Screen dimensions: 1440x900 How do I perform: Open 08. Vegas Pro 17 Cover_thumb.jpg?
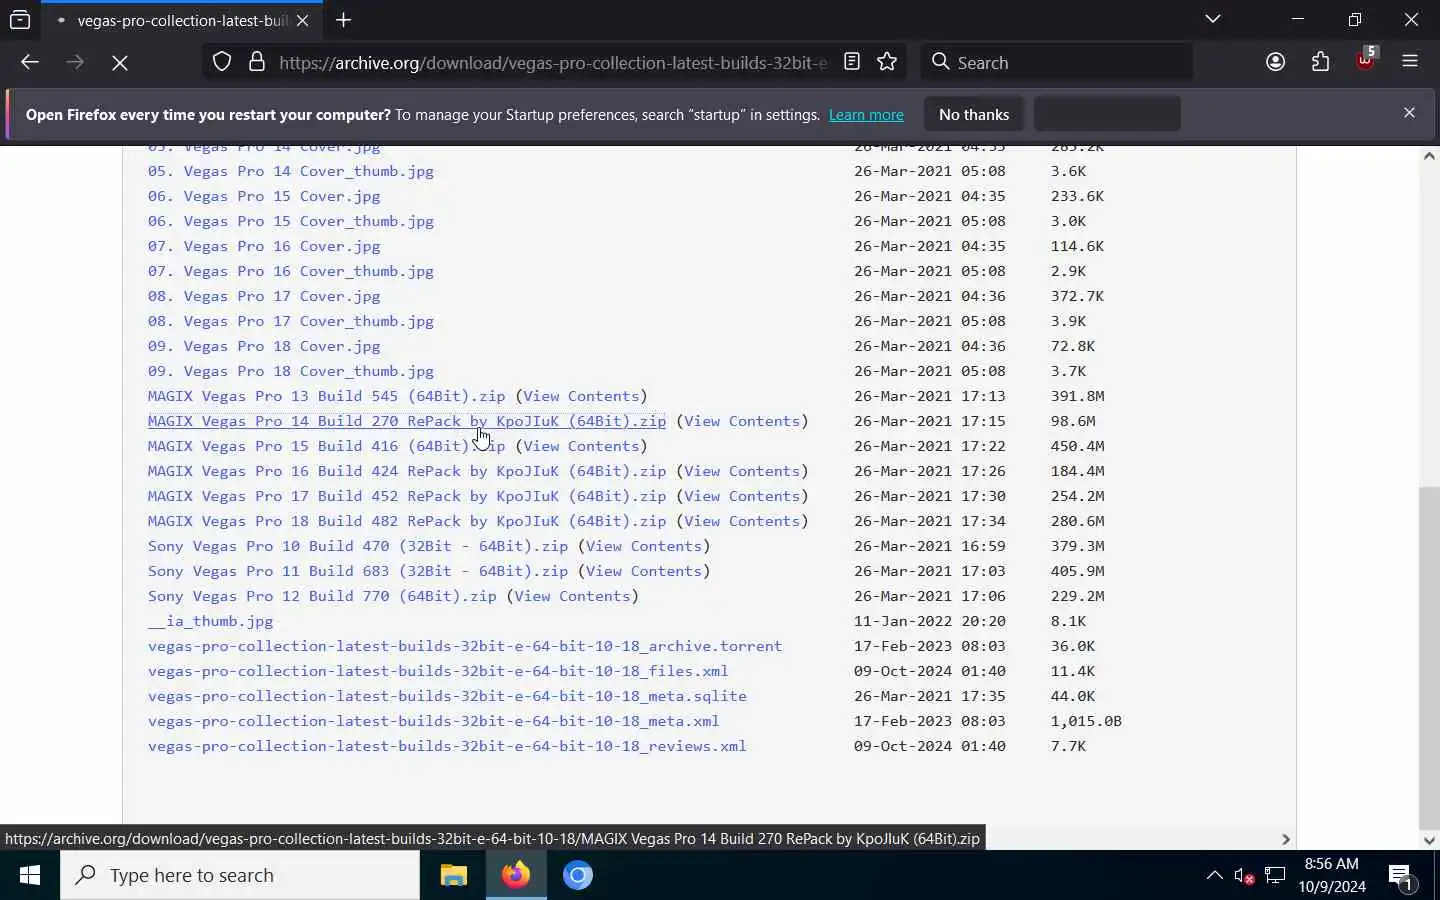click(x=291, y=321)
